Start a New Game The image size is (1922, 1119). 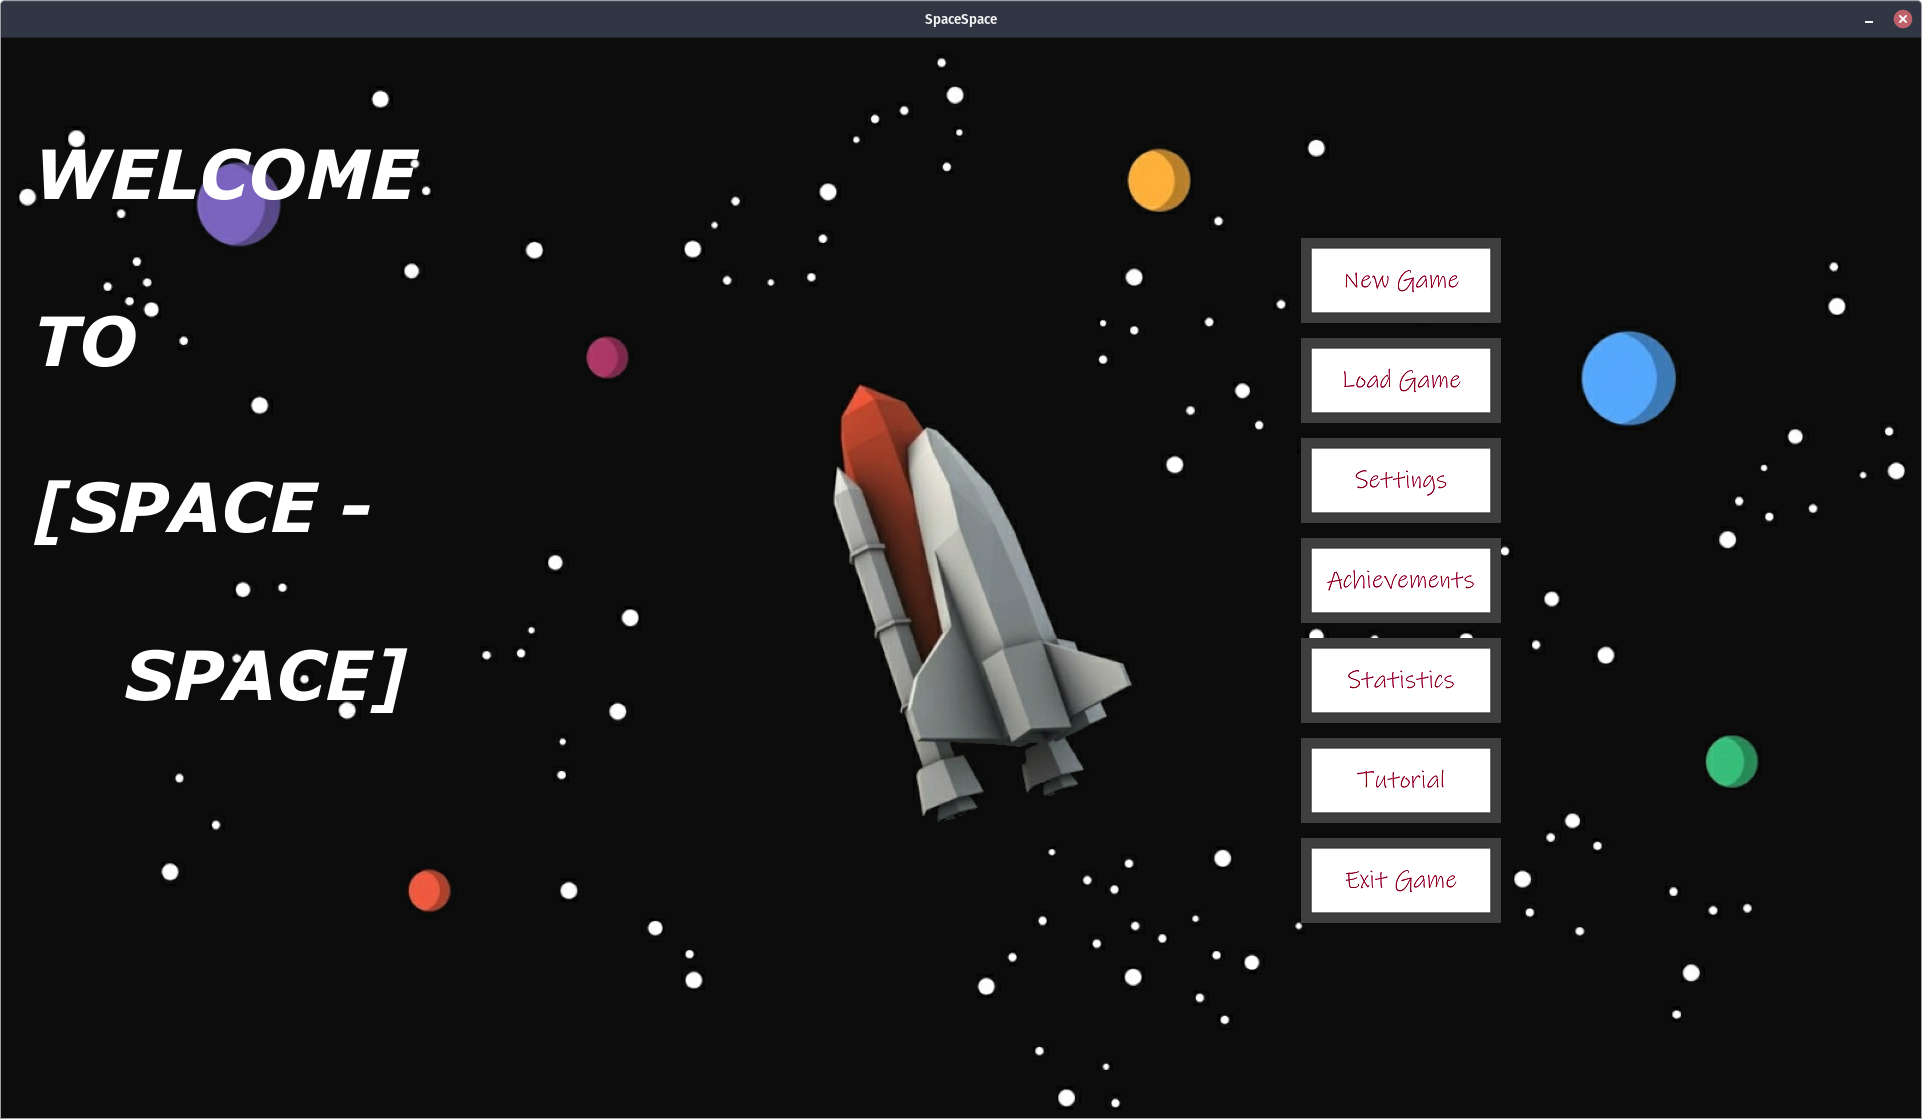coord(1400,280)
